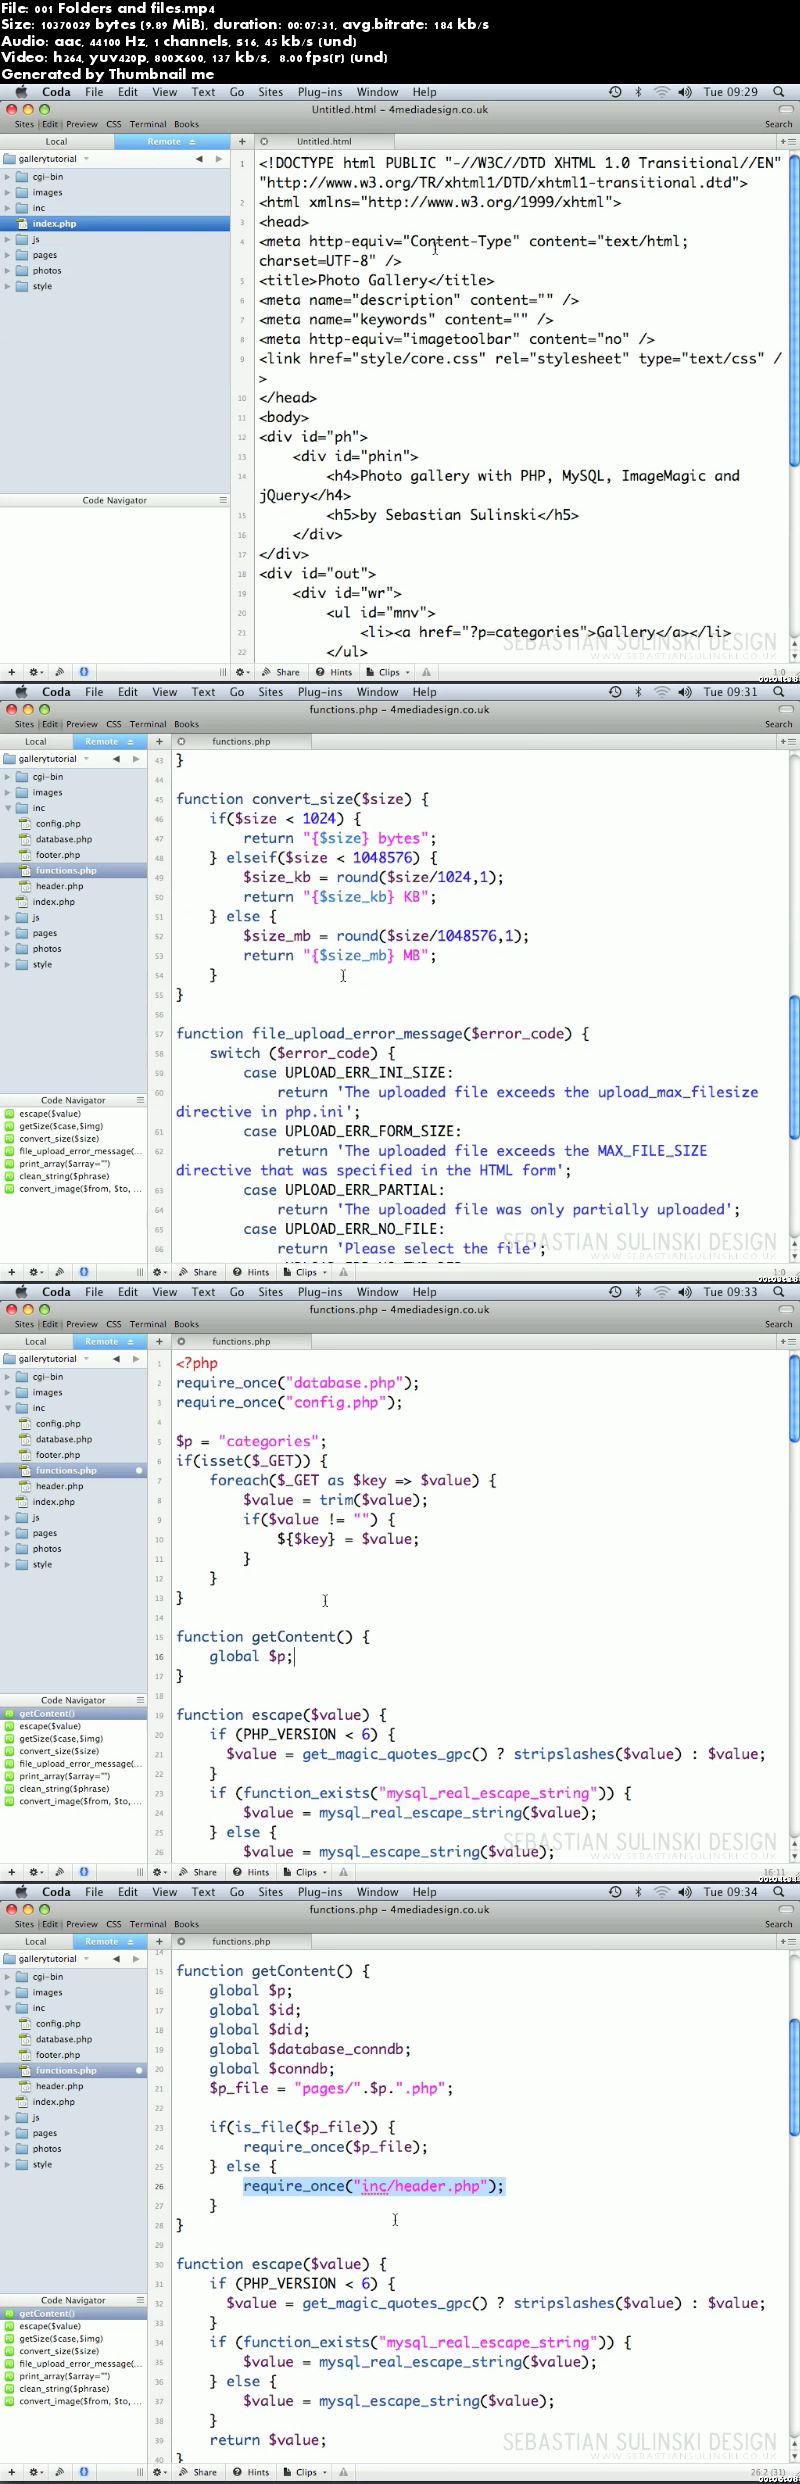Screen dimensions: 800x2484
Task: Click the blue circular icon in bottom bar, 09:29 frame
Action: (84, 672)
